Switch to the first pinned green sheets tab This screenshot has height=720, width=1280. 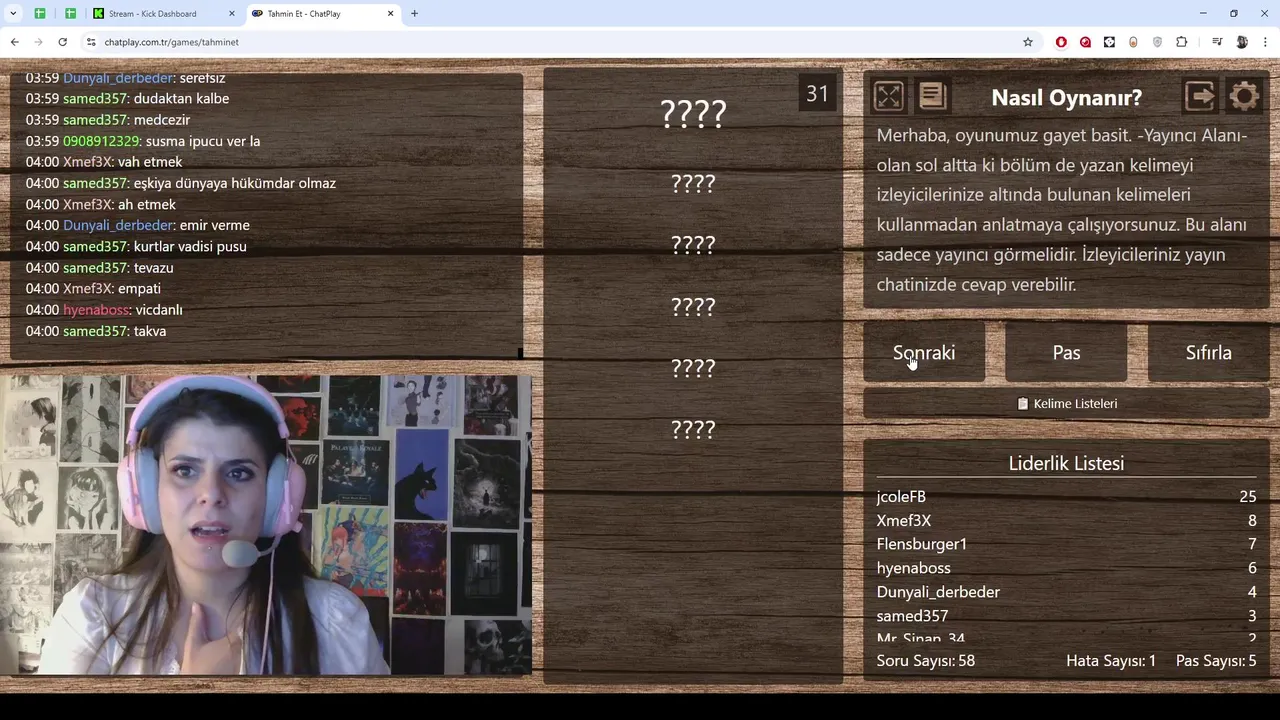click(x=40, y=13)
